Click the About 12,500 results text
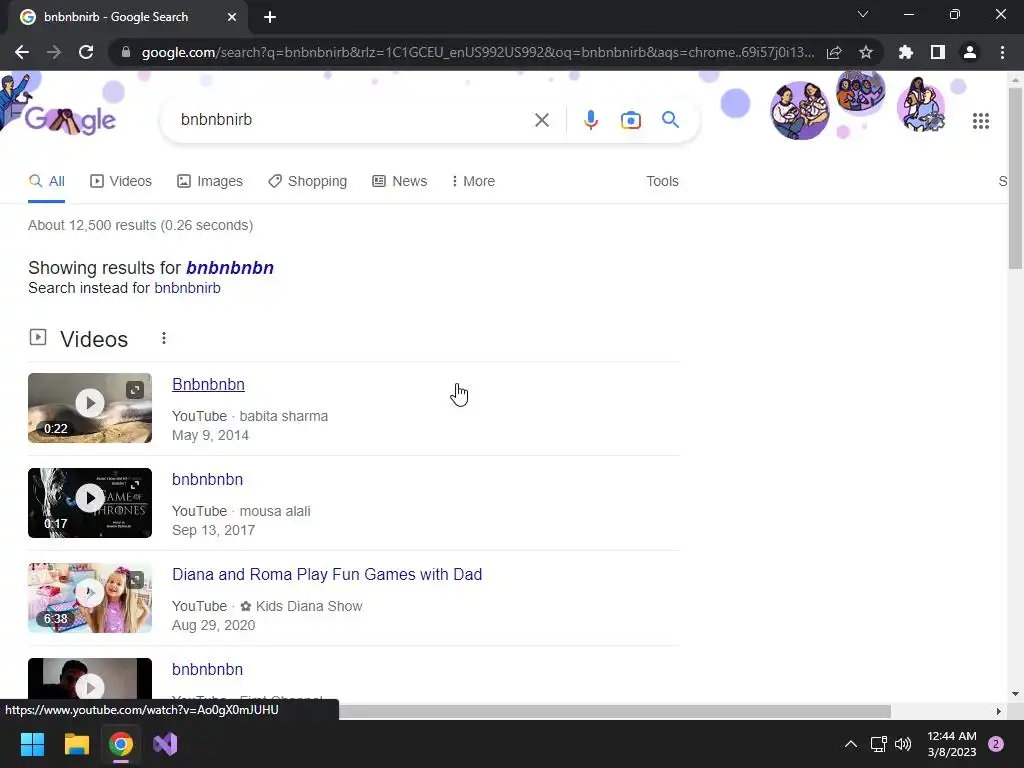 pos(140,225)
